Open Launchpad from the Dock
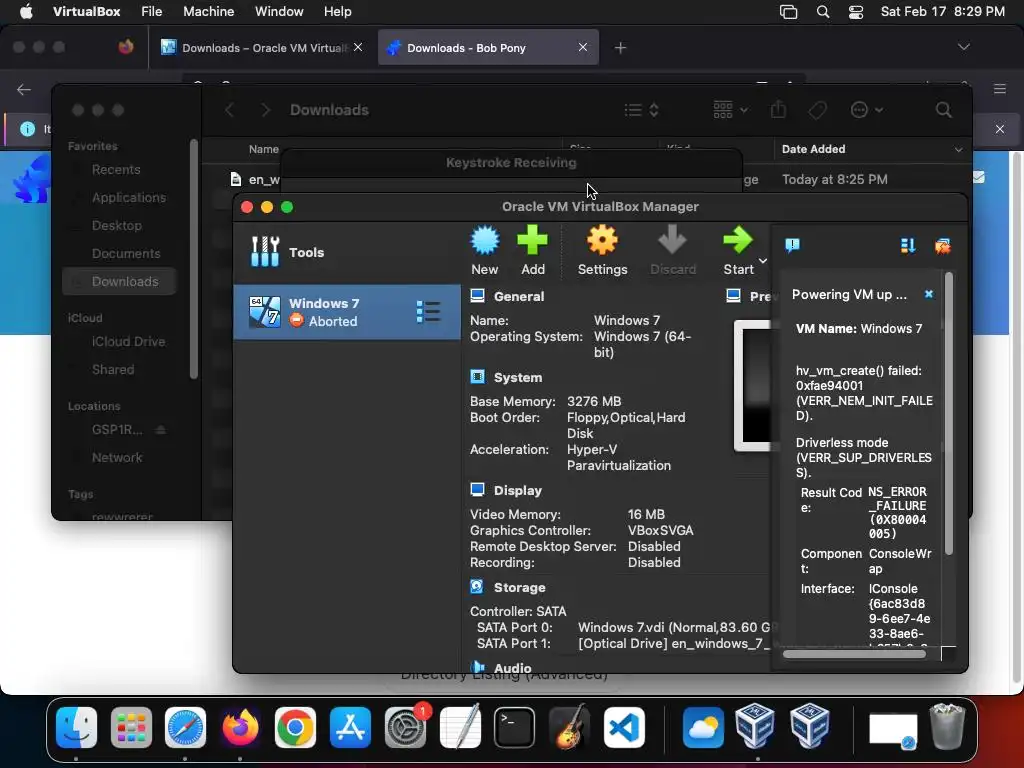Screen dimensions: 1024x768 (x=131, y=727)
